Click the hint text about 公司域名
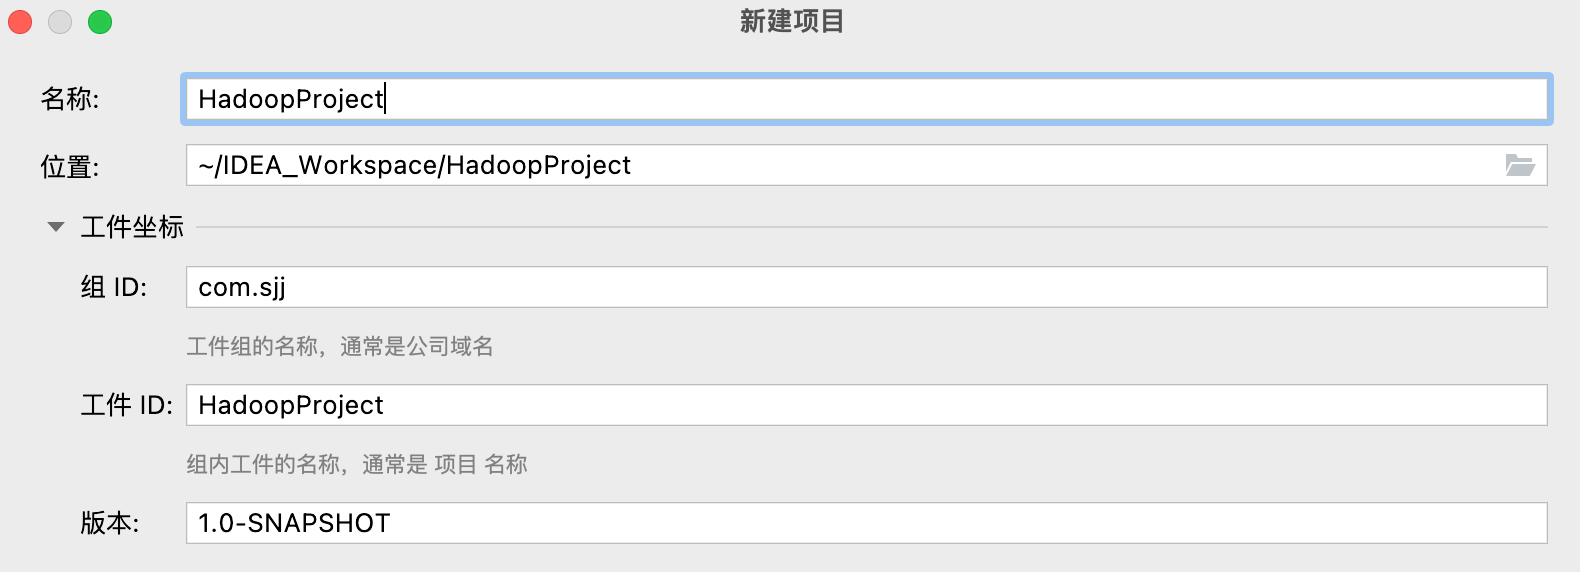This screenshot has width=1580, height=572. [340, 347]
